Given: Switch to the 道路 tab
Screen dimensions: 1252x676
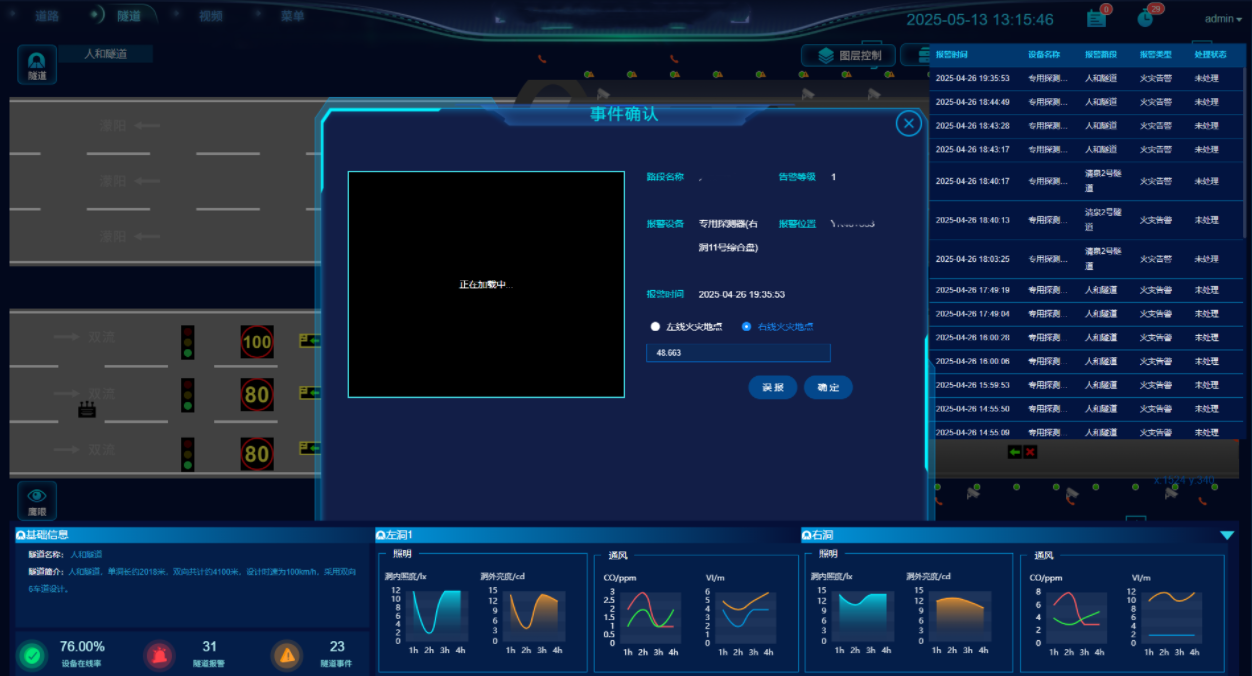Looking at the screenshot, I should point(47,16).
